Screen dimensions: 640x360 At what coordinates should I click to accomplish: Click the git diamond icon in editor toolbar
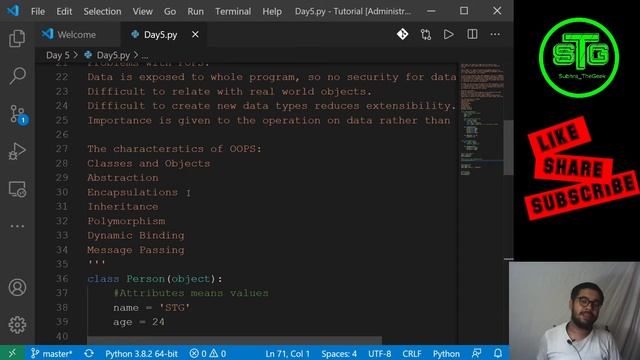point(402,34)
